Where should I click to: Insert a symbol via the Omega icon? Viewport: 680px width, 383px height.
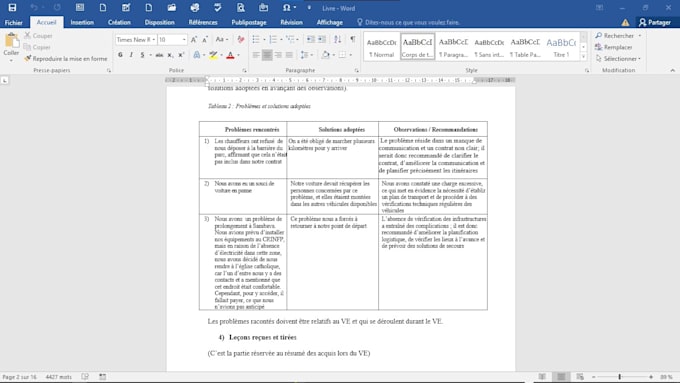[286, 7]
